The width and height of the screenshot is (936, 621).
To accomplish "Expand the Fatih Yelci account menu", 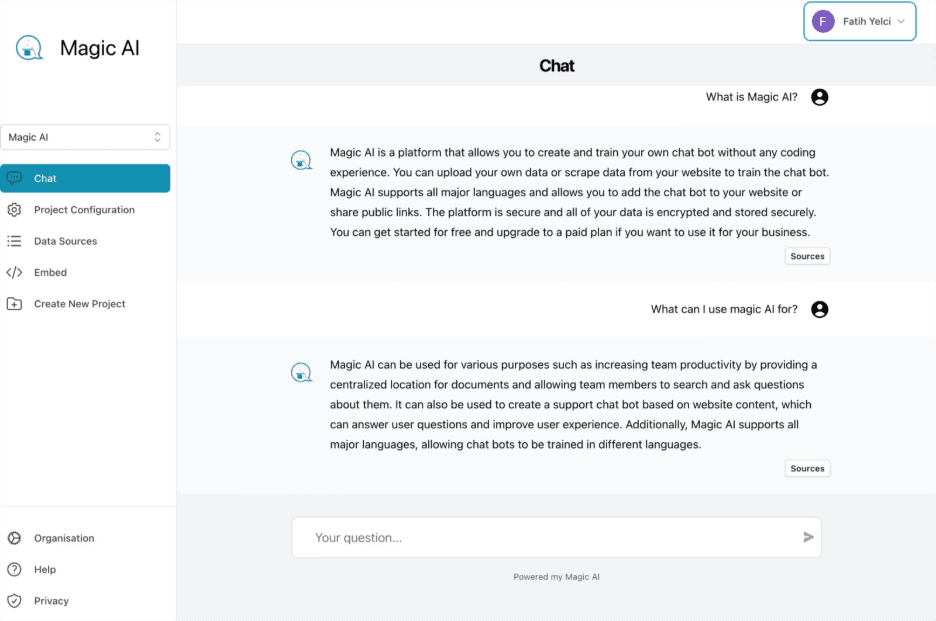I will click(x=859, y=21).
